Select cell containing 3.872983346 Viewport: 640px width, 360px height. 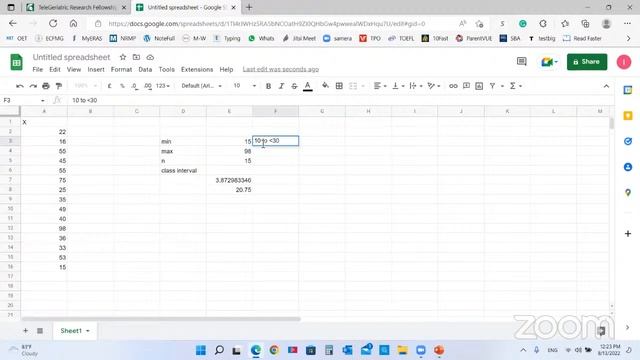pos(229,180)
